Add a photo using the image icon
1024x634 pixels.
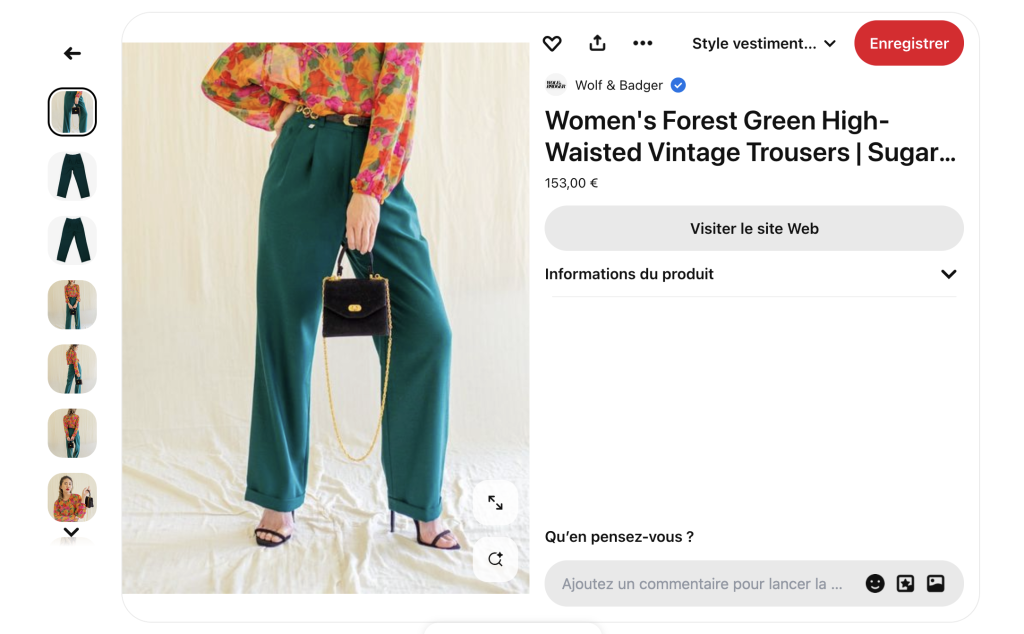tap(936, 584)
